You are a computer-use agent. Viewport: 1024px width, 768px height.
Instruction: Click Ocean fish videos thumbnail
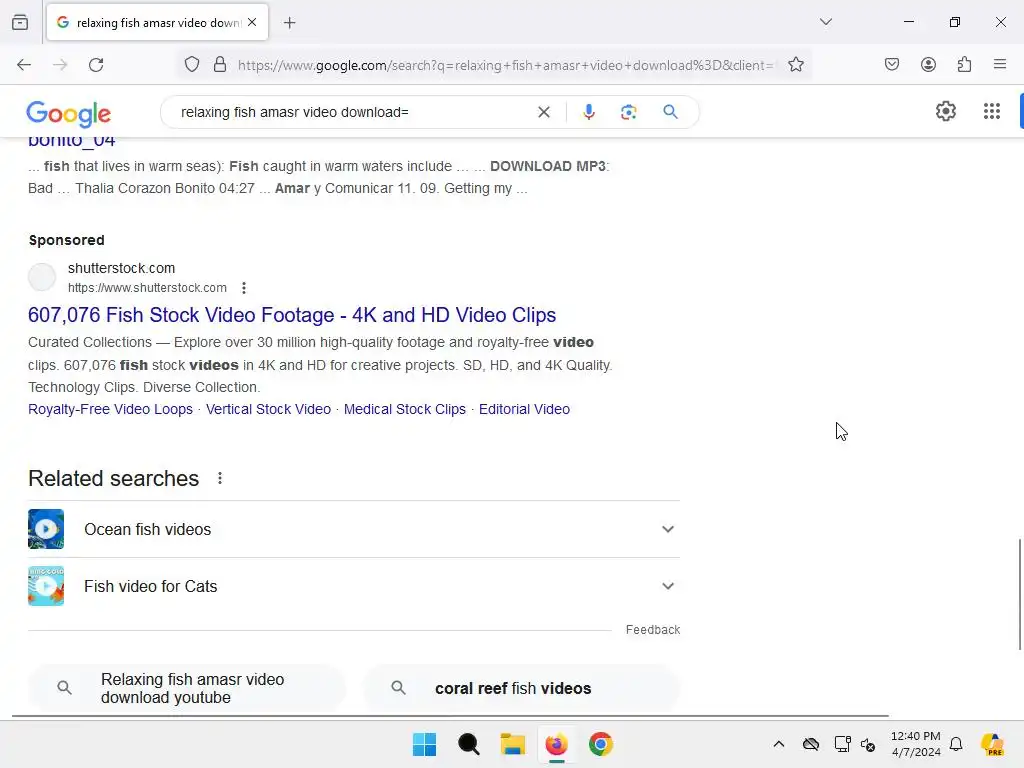[46, 529]
